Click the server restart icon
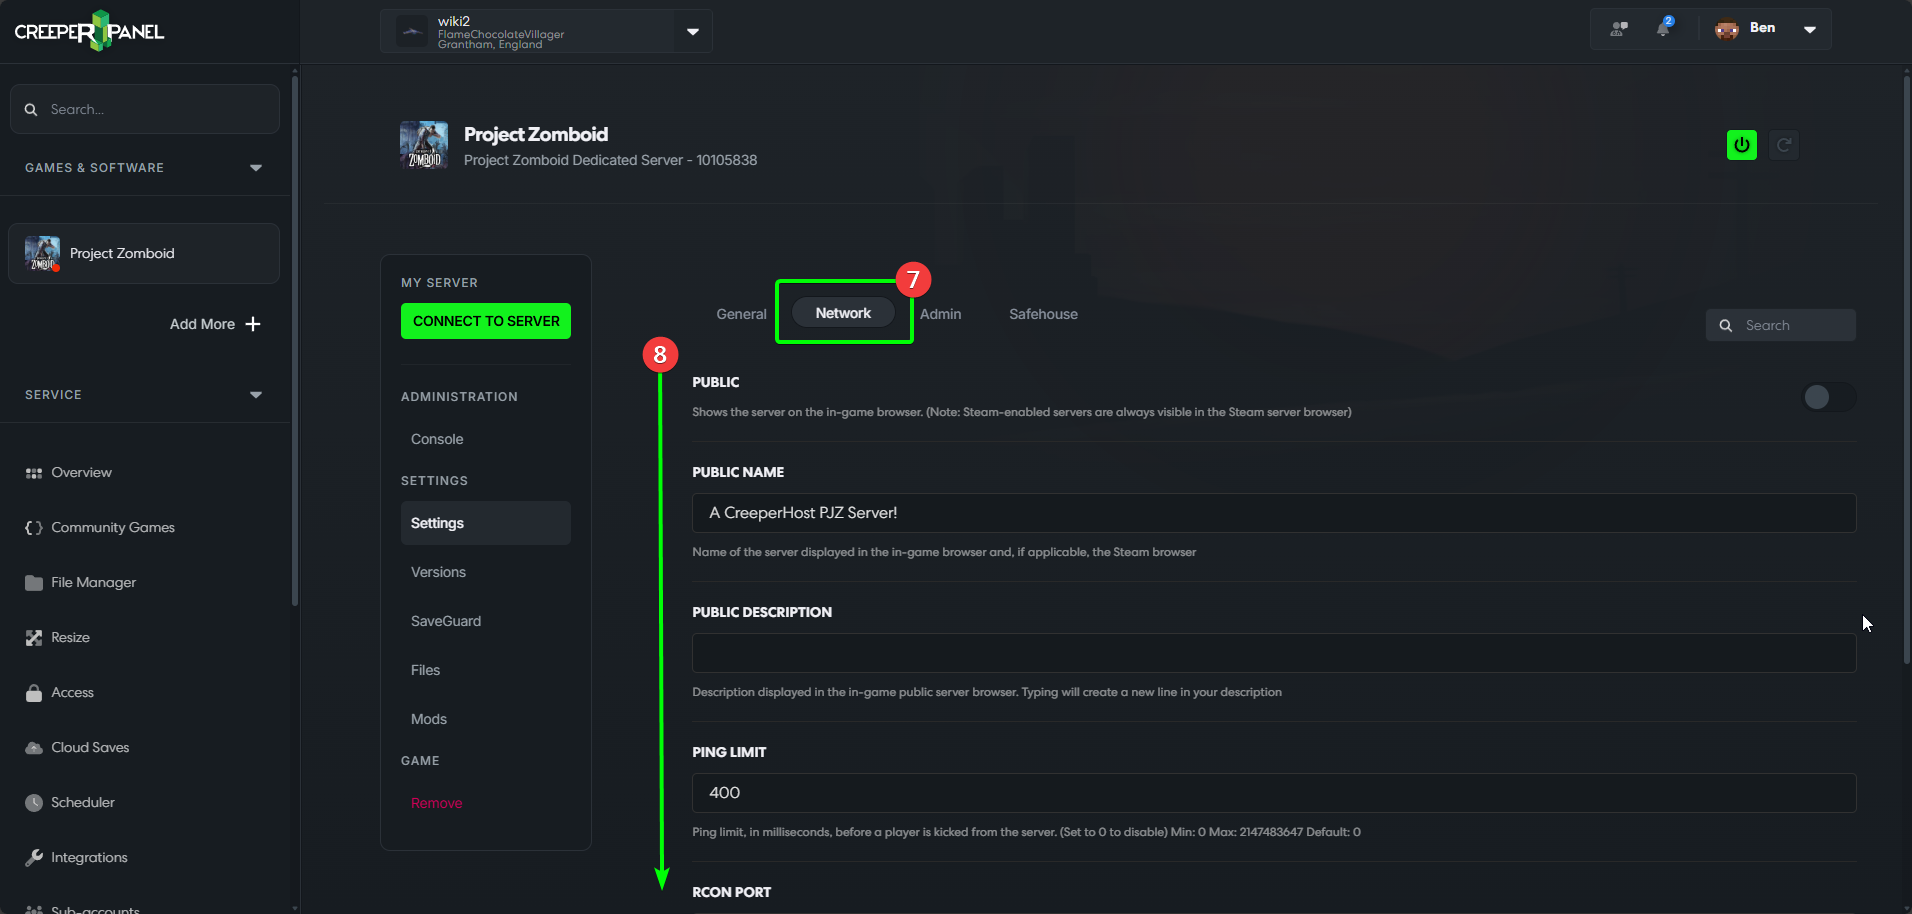This screenshot has width=1912, height=914. click(1783, 145)
